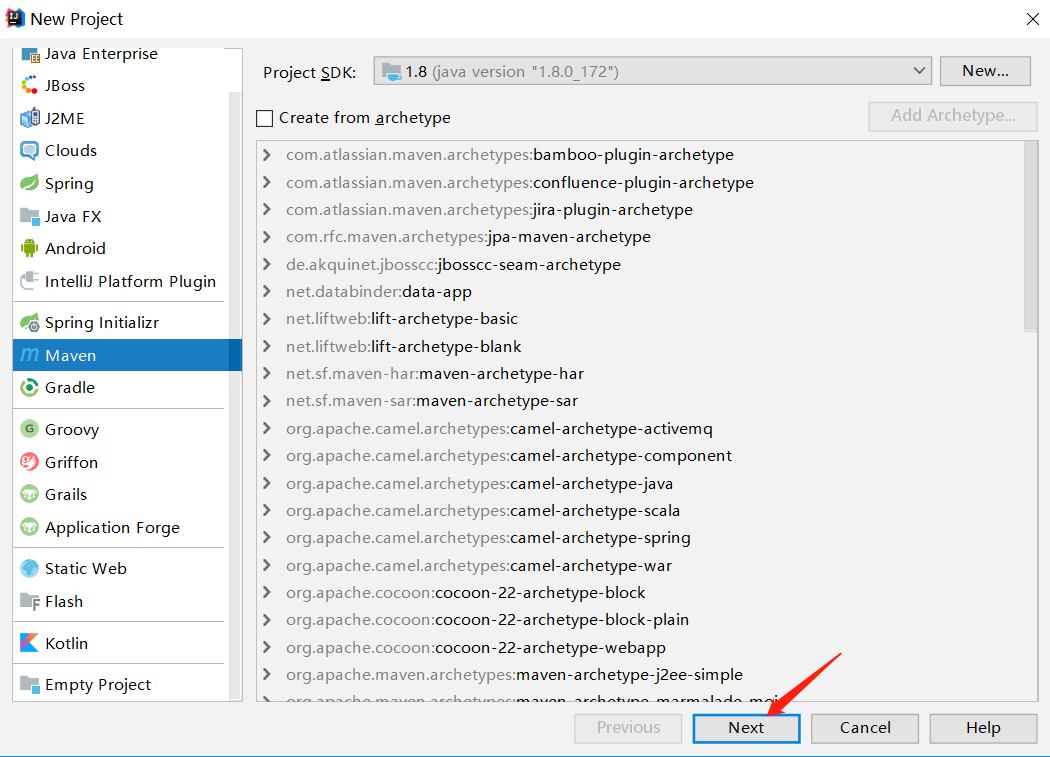
Task: Expand lift-archetype-basic chevron
Action: [267, 319]
